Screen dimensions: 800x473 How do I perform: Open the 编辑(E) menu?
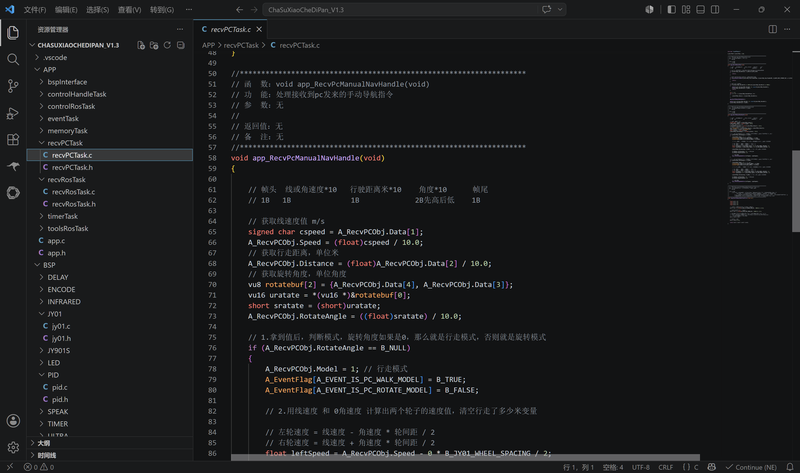pyautogui.click(x=66, y=10)
